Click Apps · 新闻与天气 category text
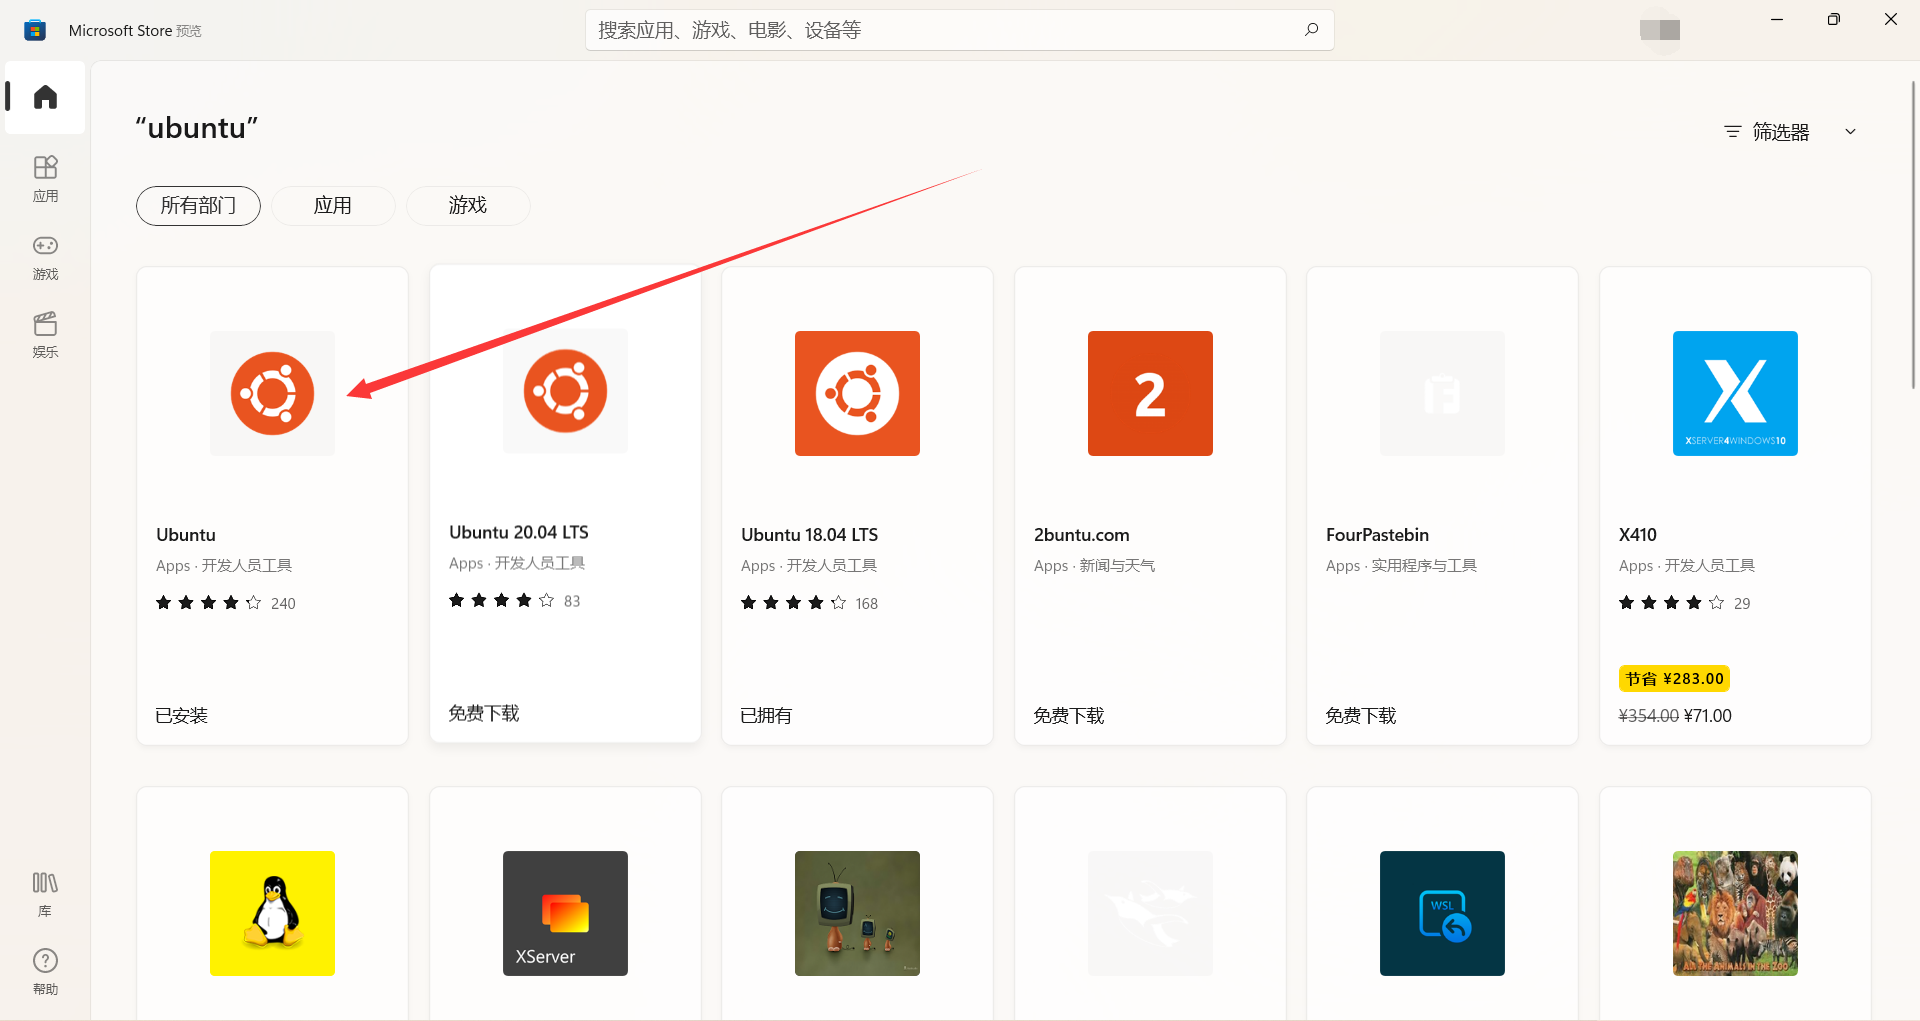 click(x=1094, y=566)
